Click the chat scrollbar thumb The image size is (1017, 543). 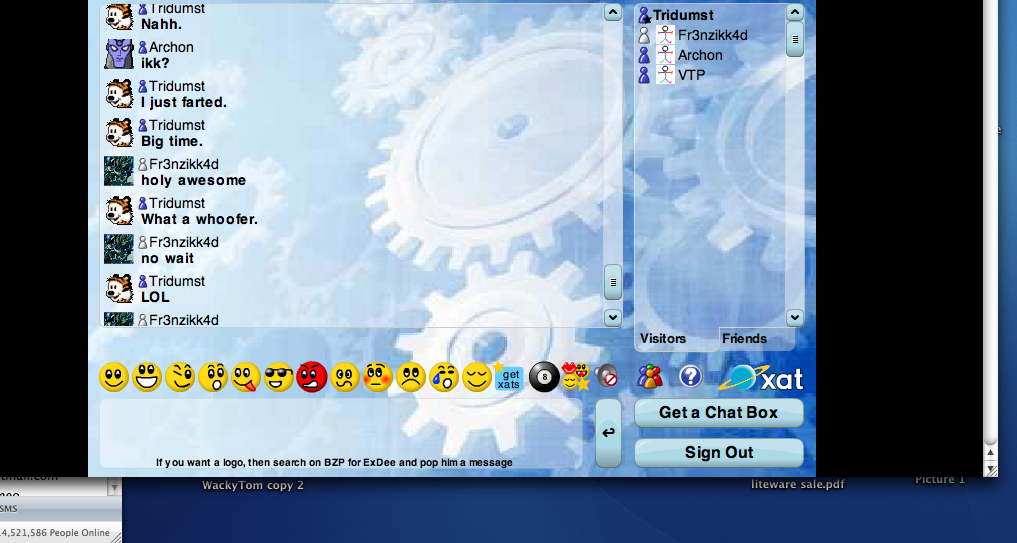coord(613,282)
